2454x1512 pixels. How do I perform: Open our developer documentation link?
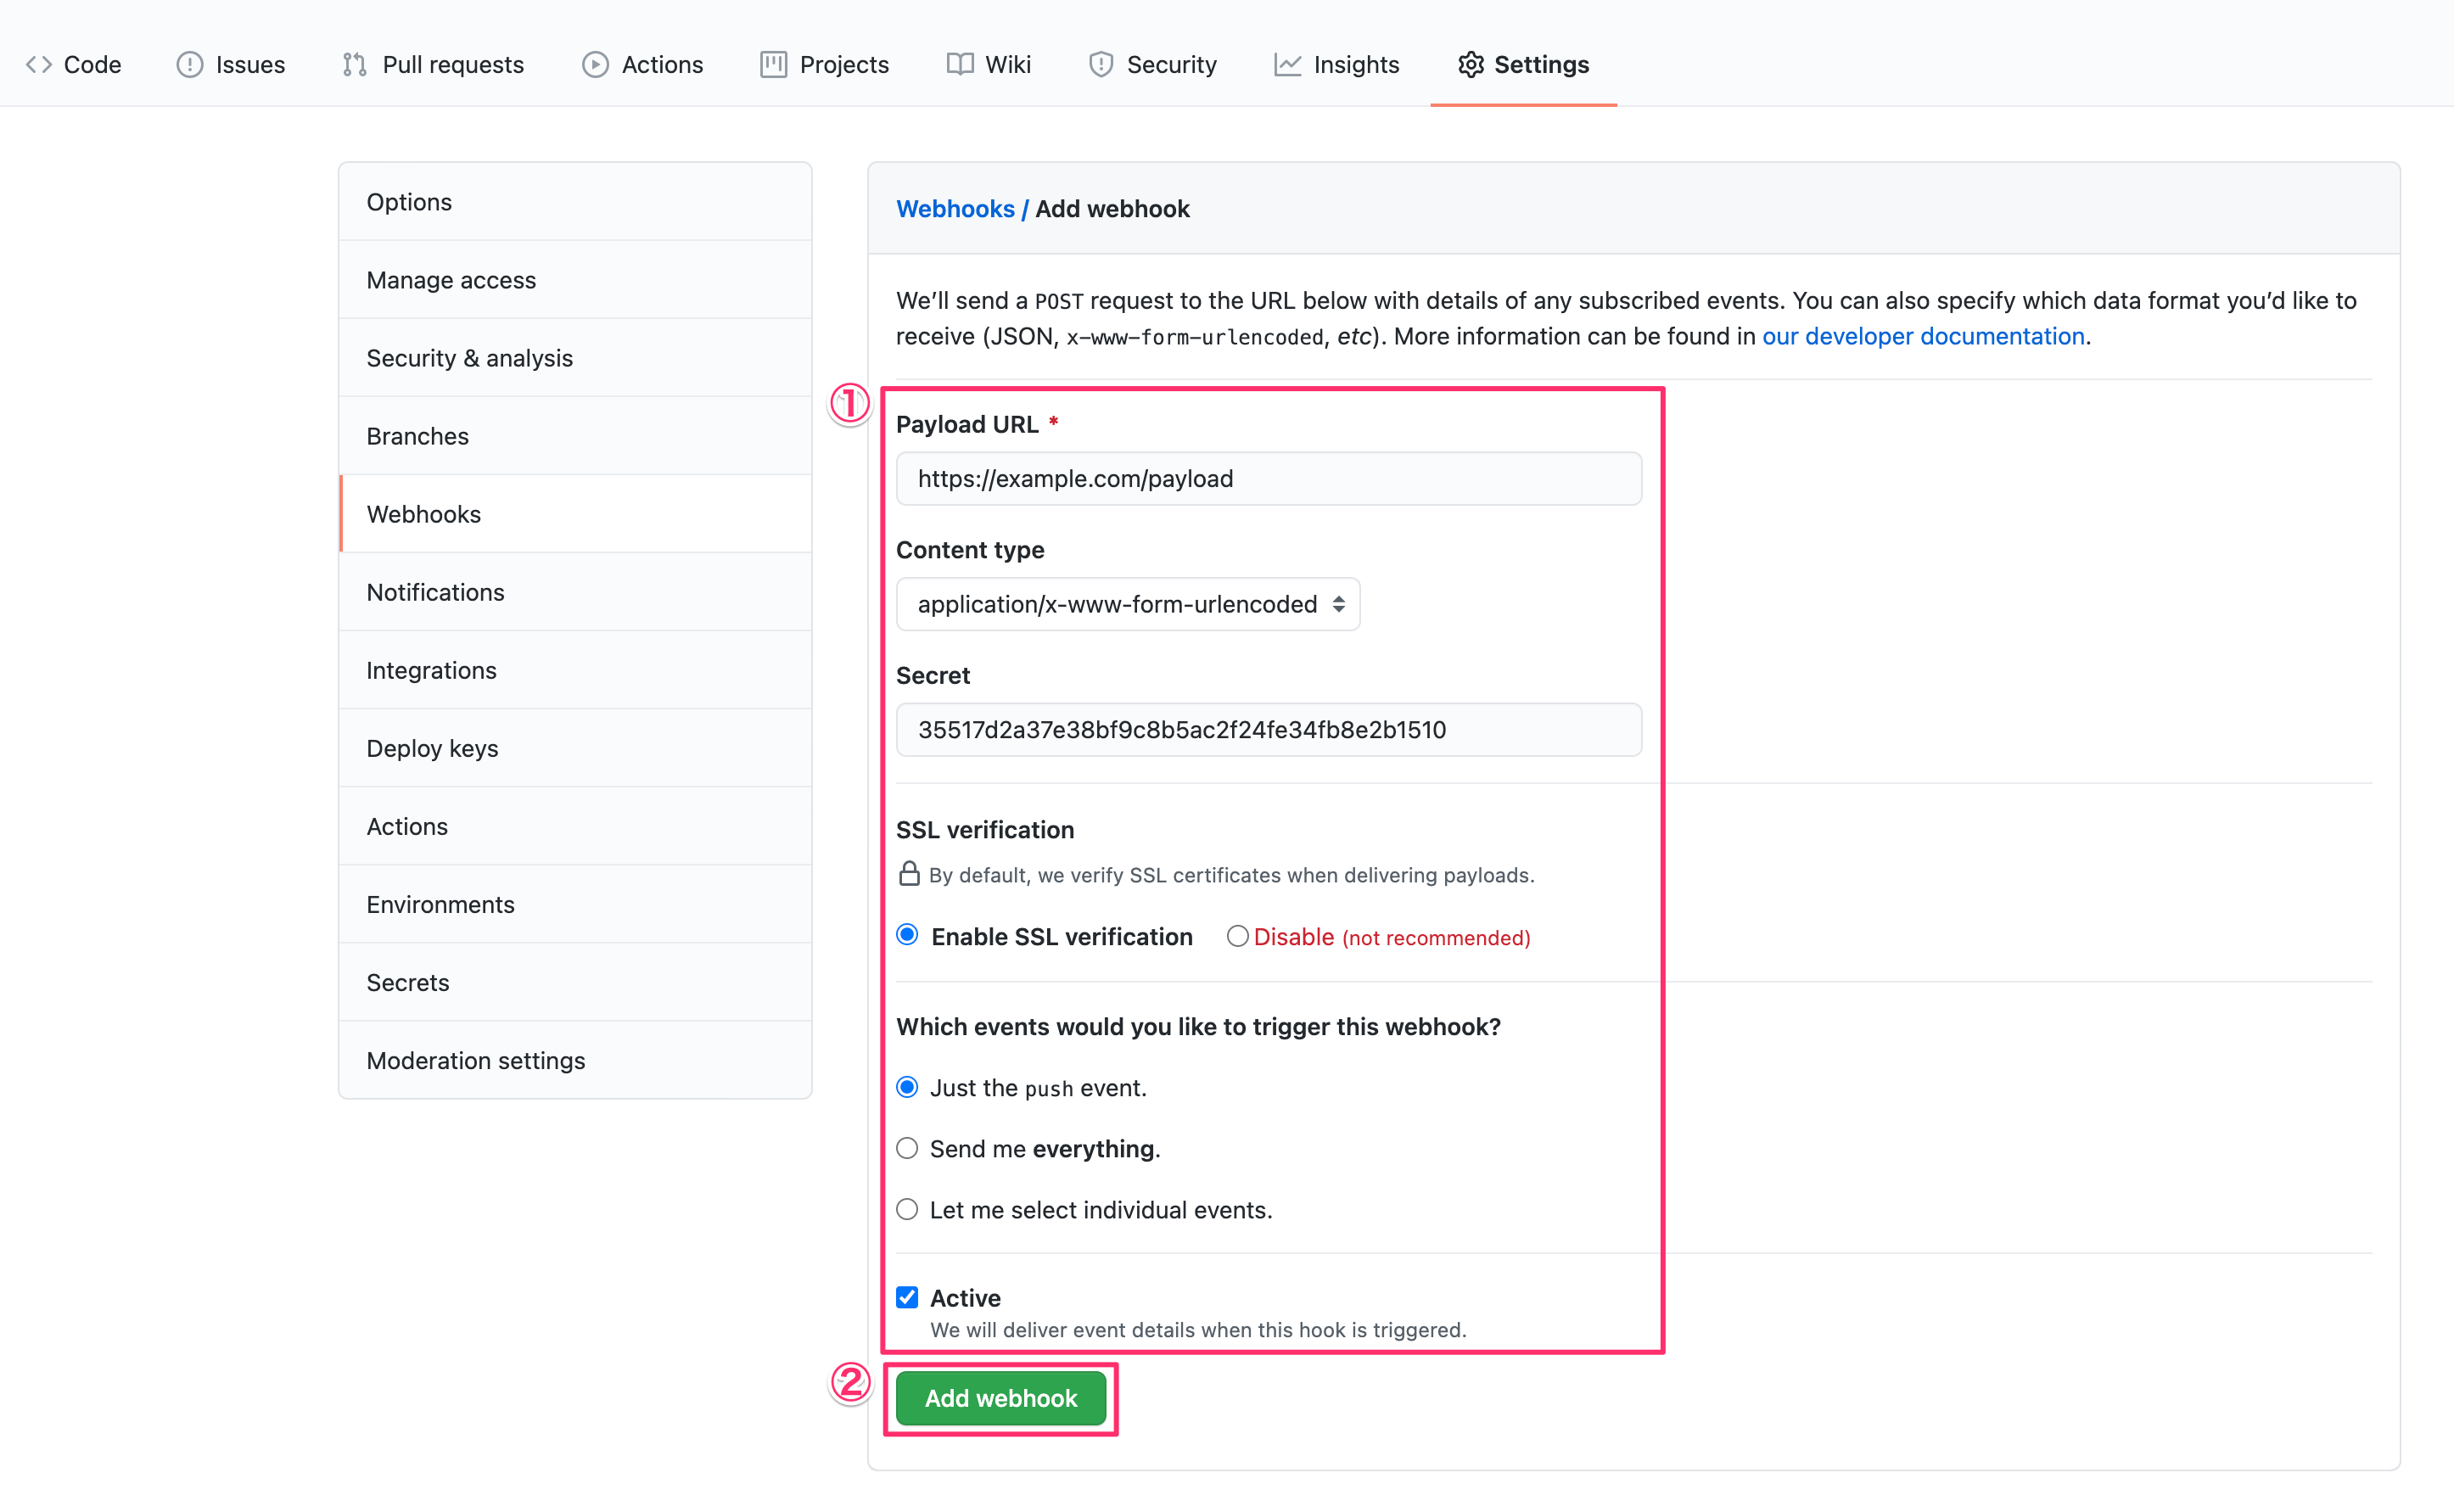coord(1922,336)
